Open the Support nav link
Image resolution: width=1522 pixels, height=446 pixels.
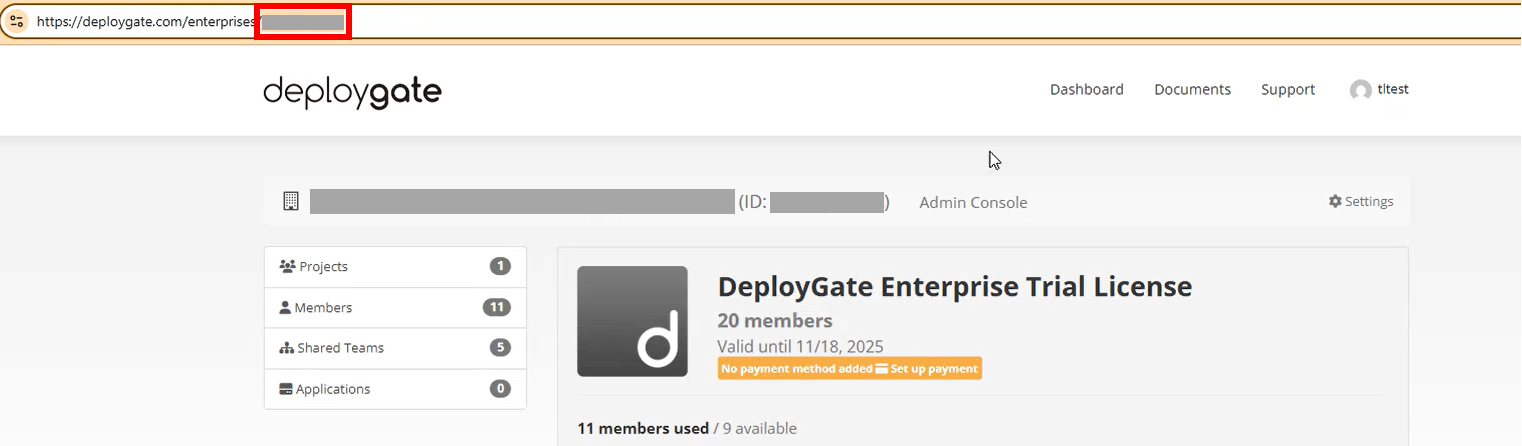1288,90
